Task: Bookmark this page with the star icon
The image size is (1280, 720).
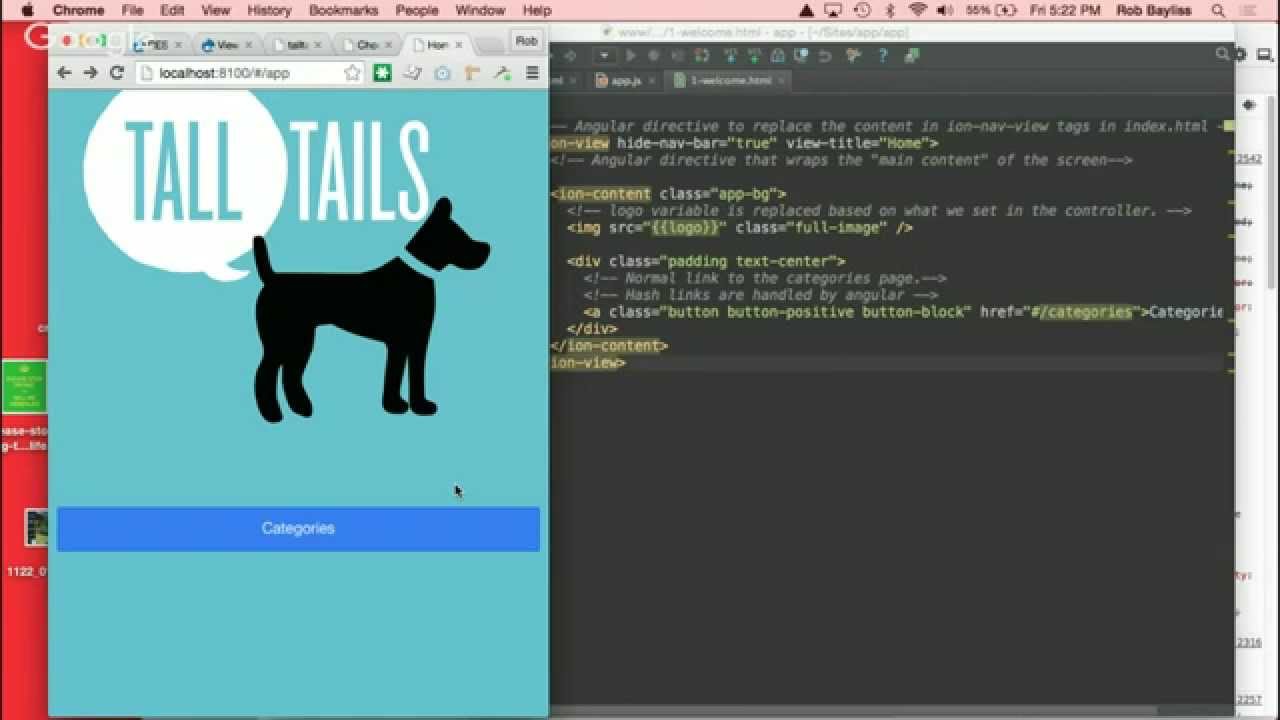Action: (x=352, y=73)
